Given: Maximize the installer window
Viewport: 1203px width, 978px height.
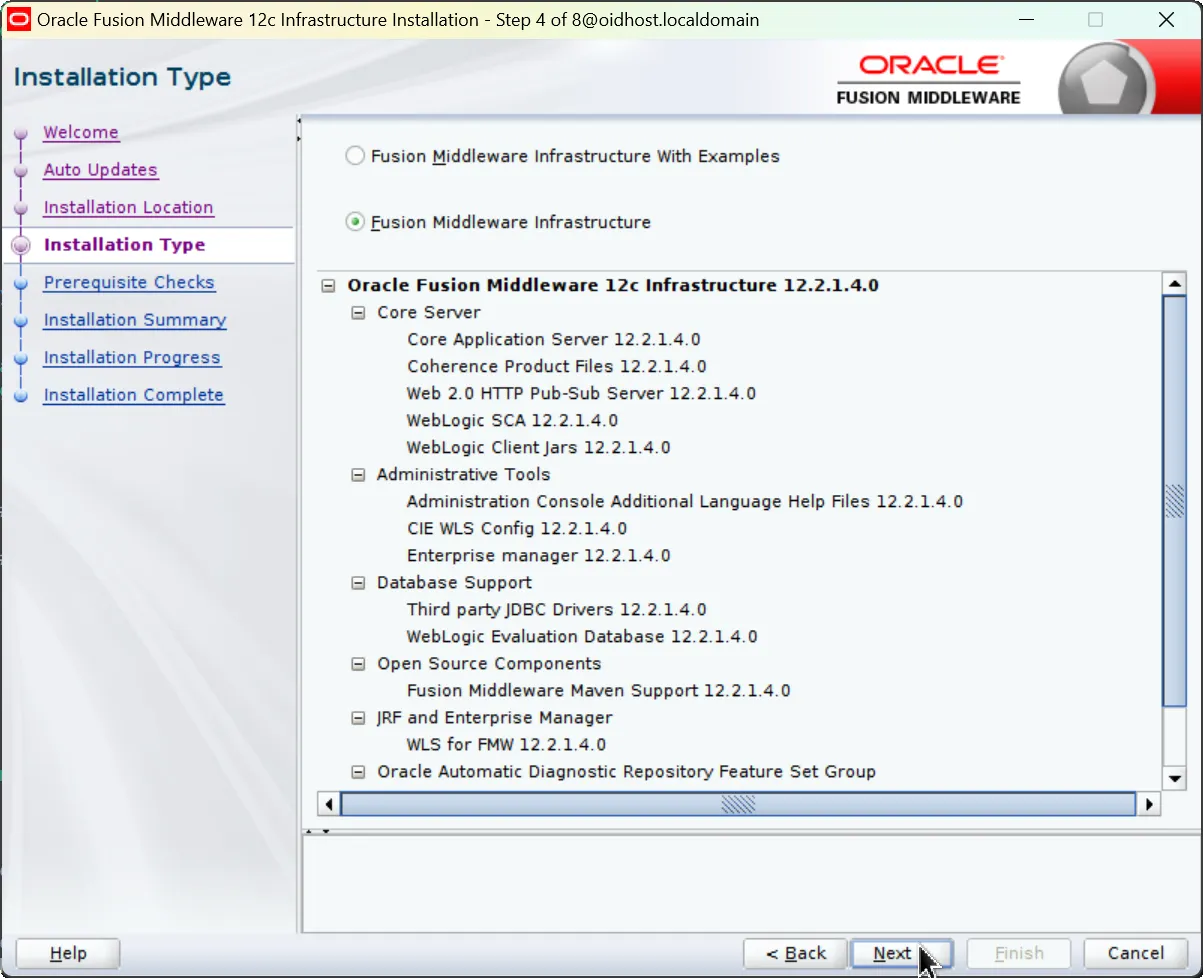Looking at the screenshot, I should point(1095,20).
